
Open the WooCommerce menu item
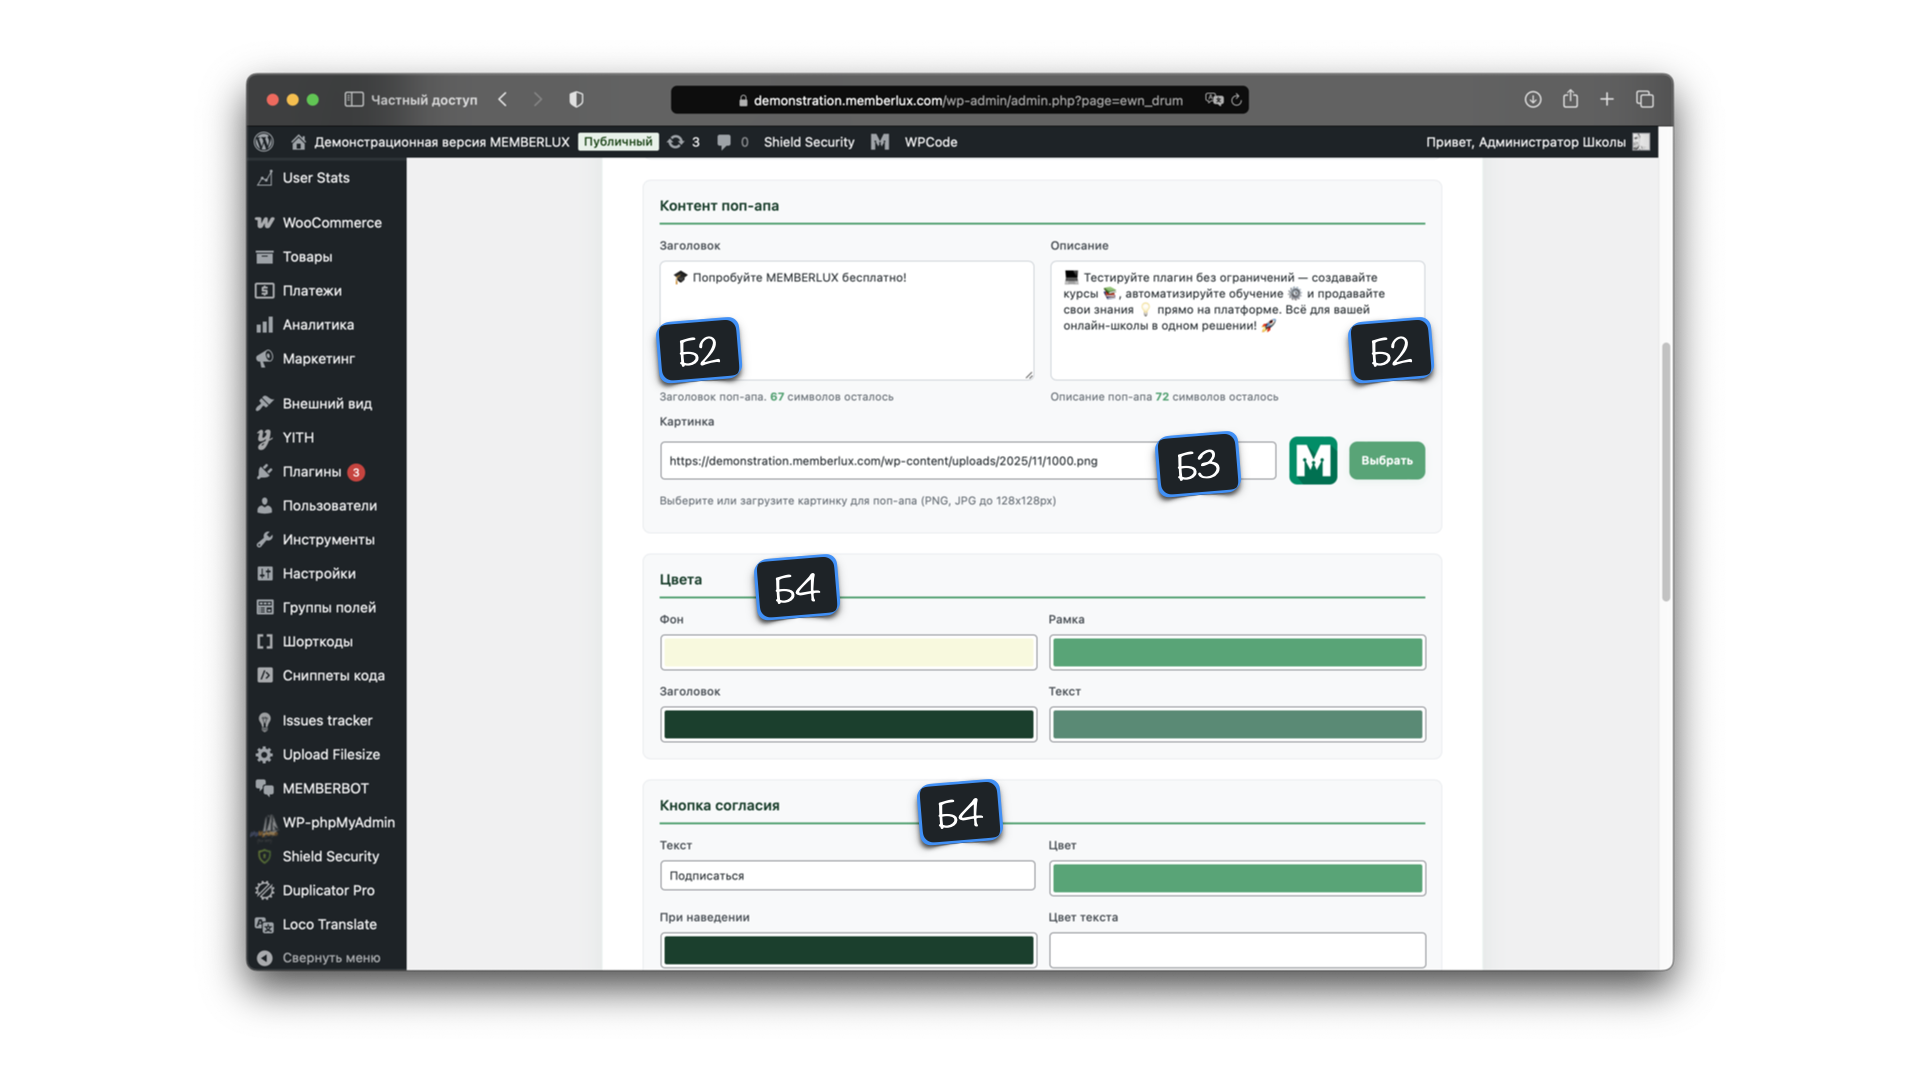[x=331, y=223]
